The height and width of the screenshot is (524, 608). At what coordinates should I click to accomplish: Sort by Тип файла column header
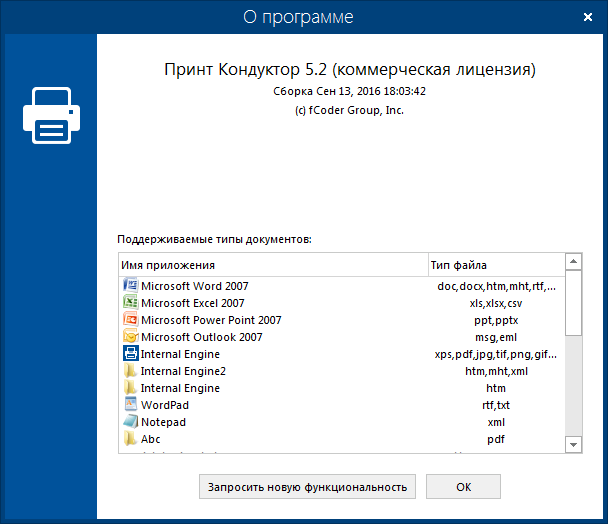click(495, 265)
